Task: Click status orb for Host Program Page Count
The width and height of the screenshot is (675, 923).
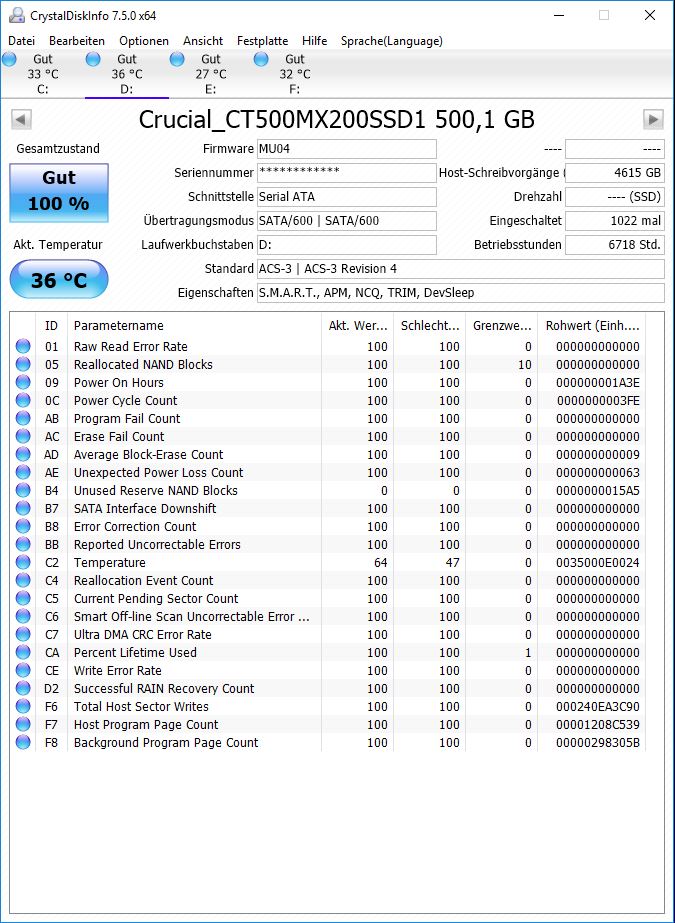Action: [x=23, y=725]
